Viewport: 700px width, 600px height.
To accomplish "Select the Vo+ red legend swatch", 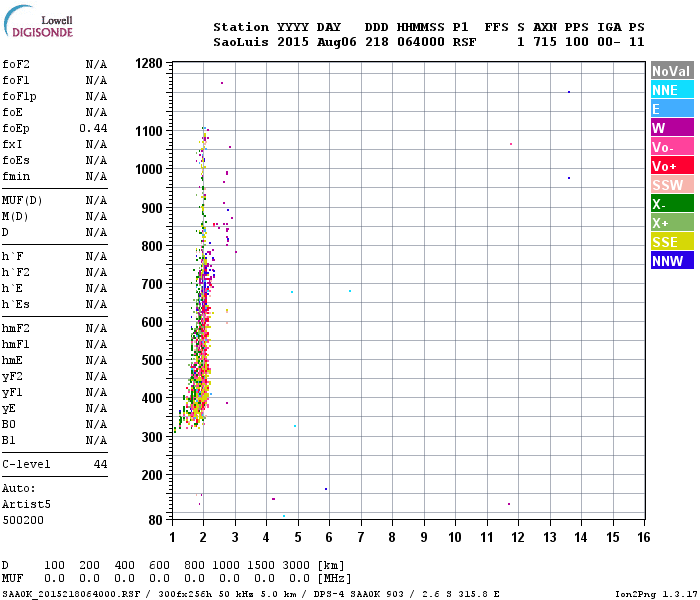I will point(672,166).
